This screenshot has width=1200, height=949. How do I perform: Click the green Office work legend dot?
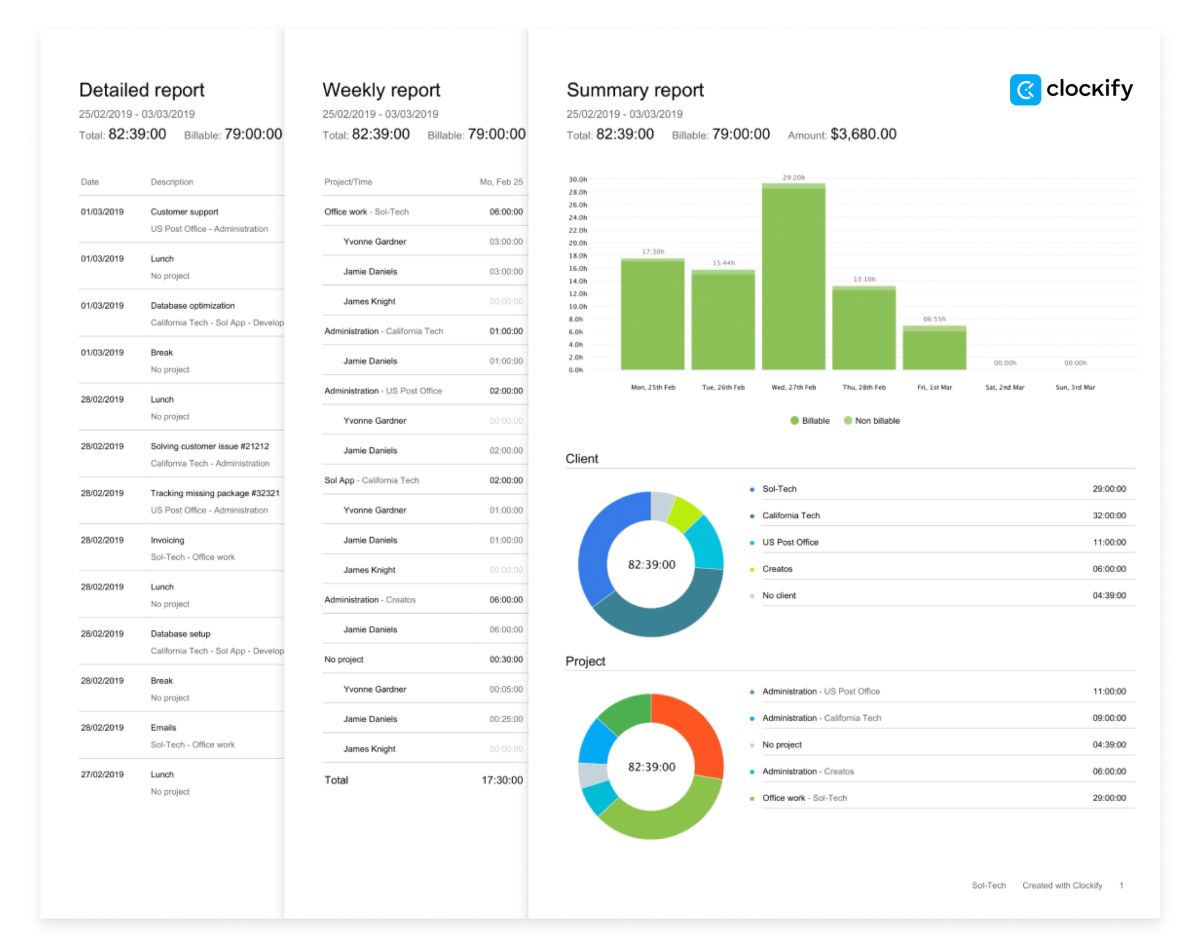[x=751, y=798]
